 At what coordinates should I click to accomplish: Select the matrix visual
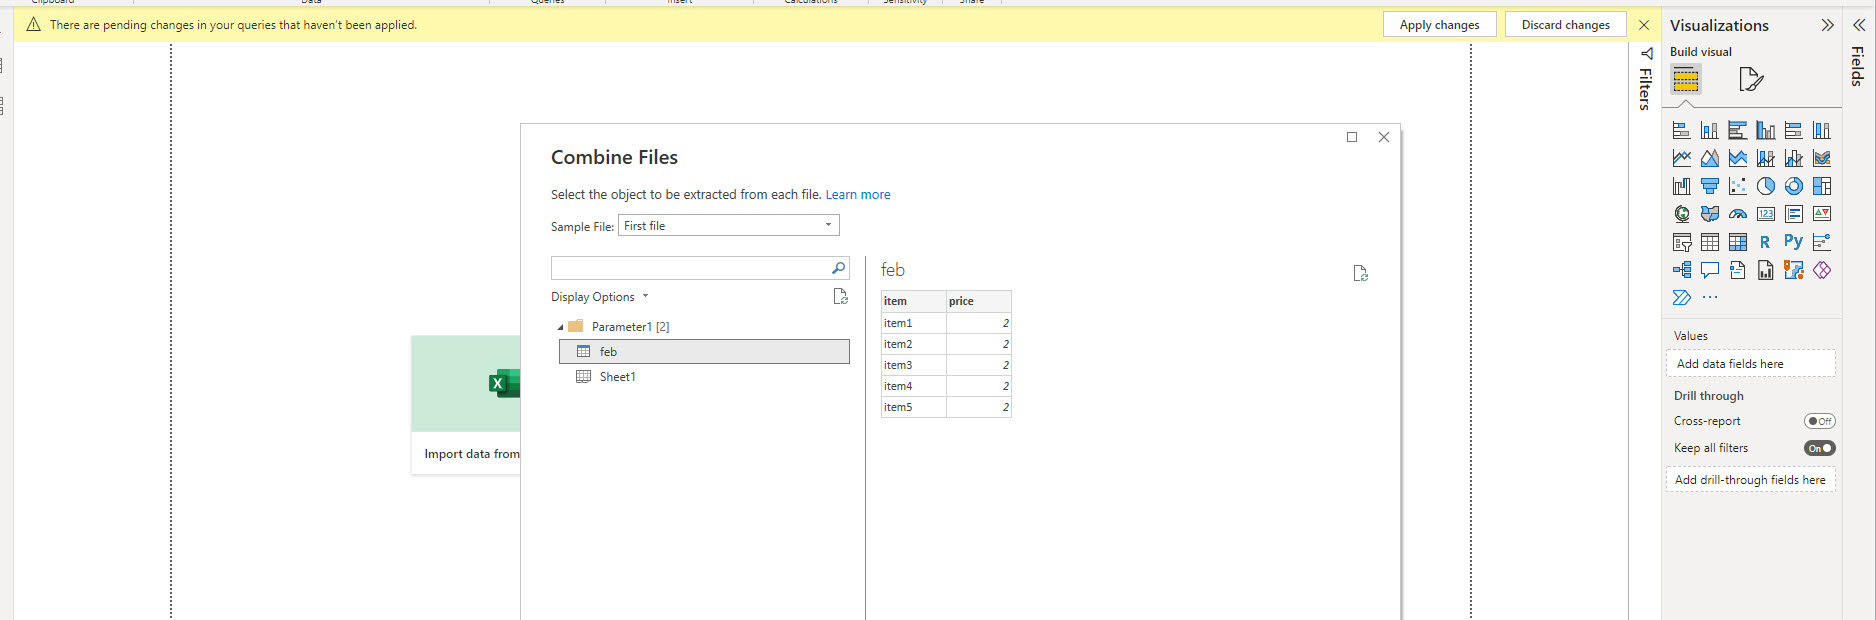[1738, 242]
